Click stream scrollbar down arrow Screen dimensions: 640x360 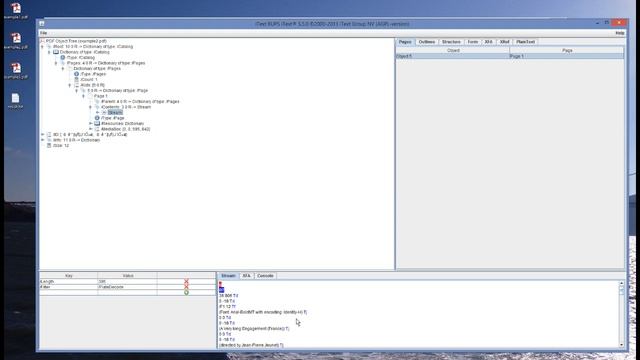tap(621, 345)
